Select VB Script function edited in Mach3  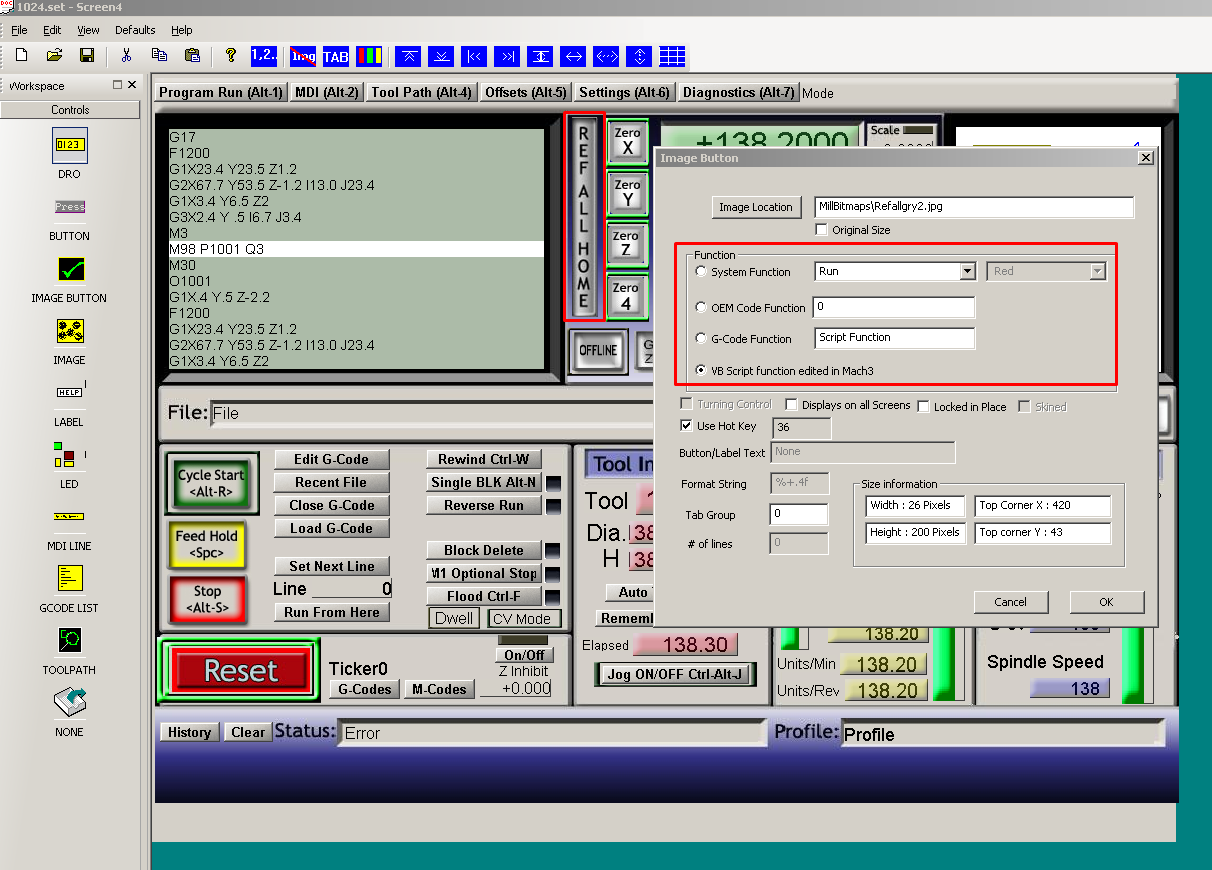point(700,370)
